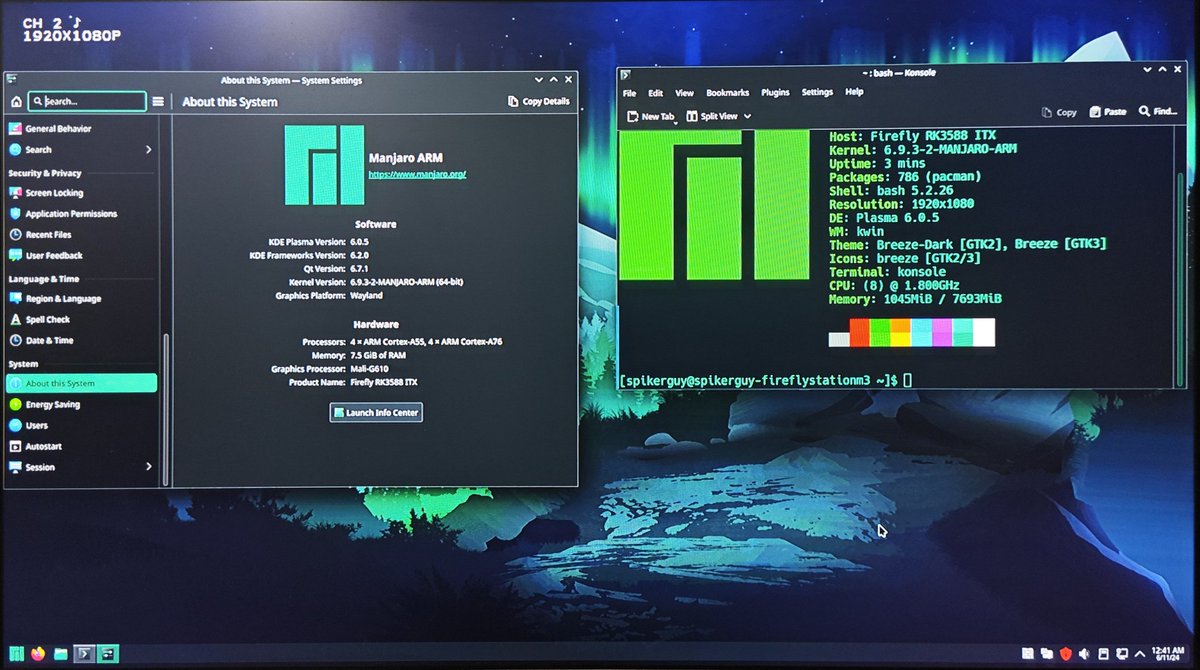1200x670 pixels.
Task: Open the Konsole Help menu
Action: [854, 93]
